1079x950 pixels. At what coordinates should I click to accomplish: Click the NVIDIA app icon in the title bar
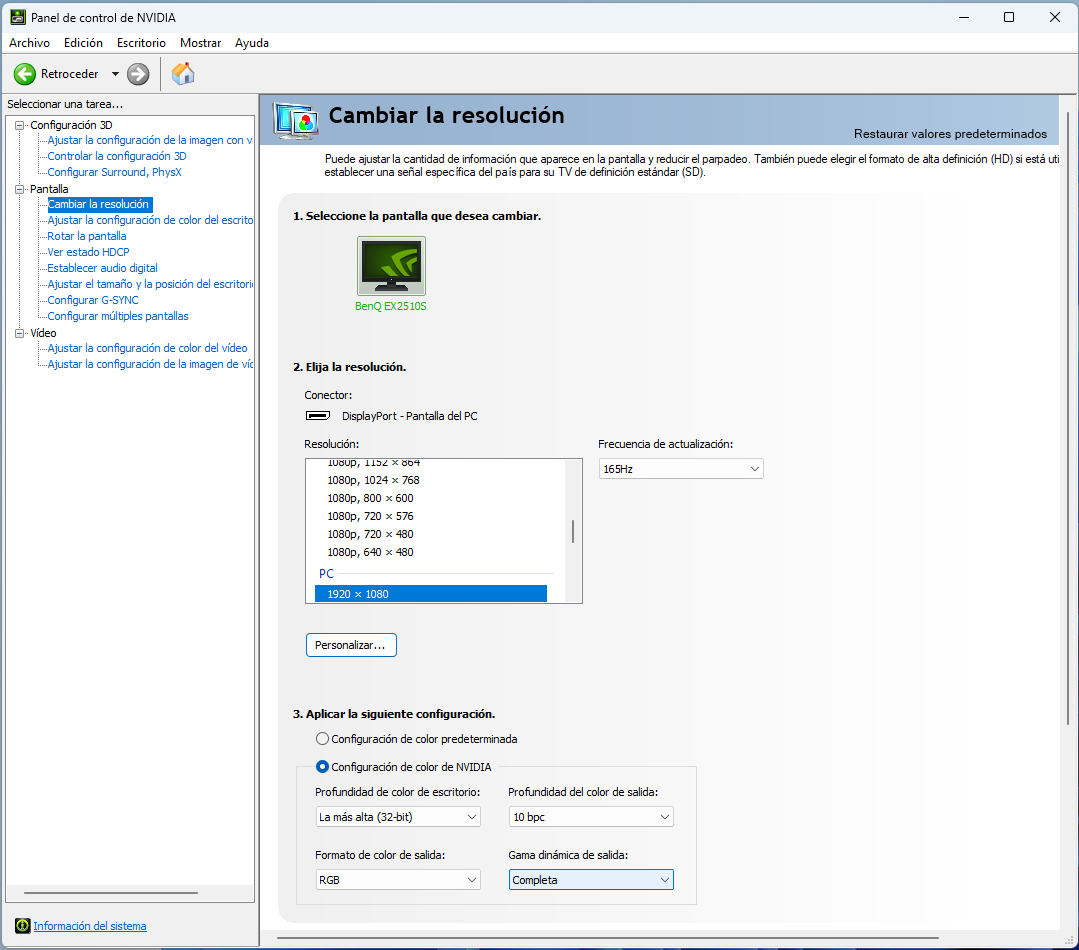click(x=18, y=17)
